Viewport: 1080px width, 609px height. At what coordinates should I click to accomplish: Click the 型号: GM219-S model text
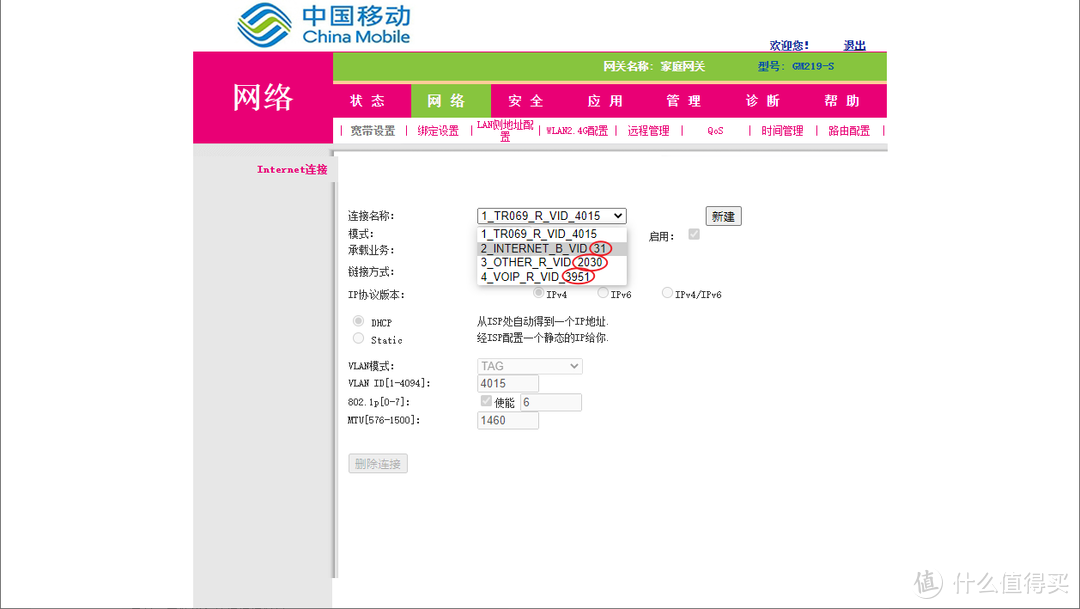[x=796, y=67]
